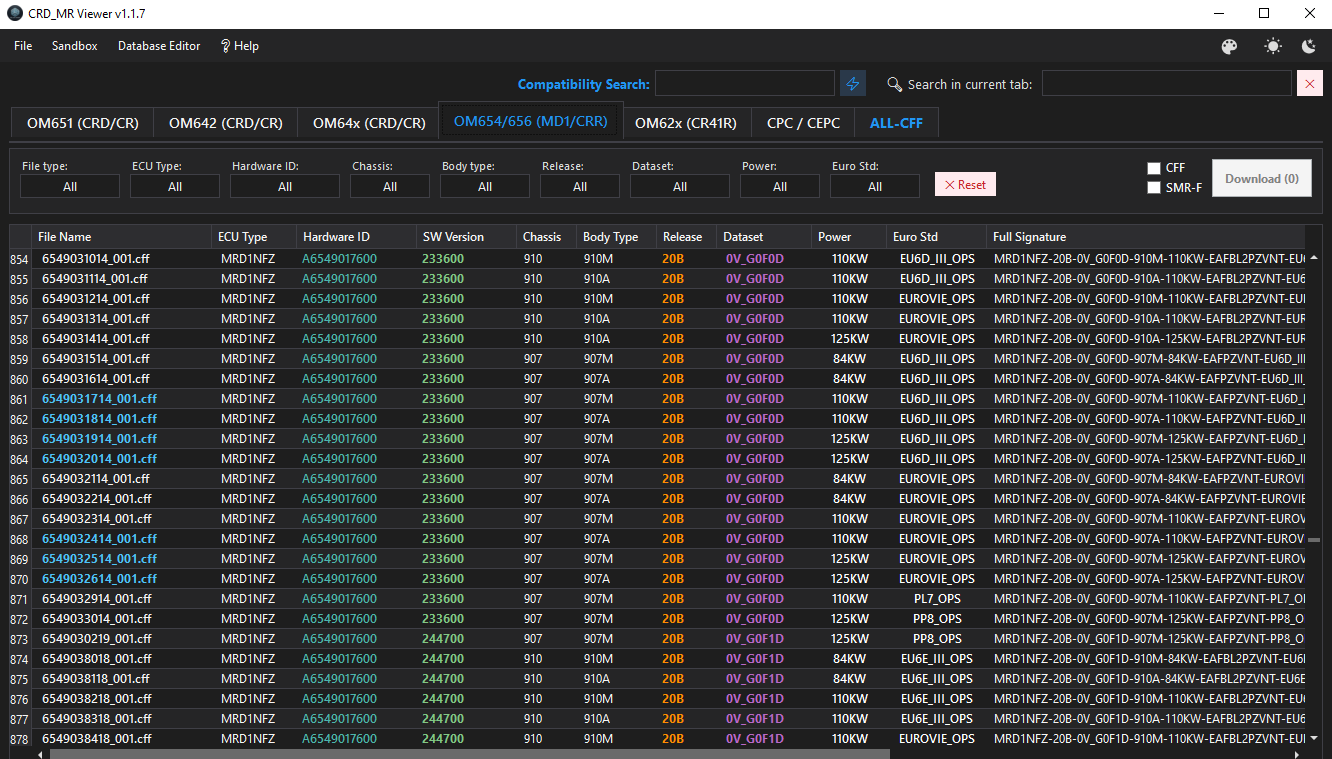Screen dimensions: 1332x759
Task: Enable the CFF checkbox
Action: (1154, 168)
